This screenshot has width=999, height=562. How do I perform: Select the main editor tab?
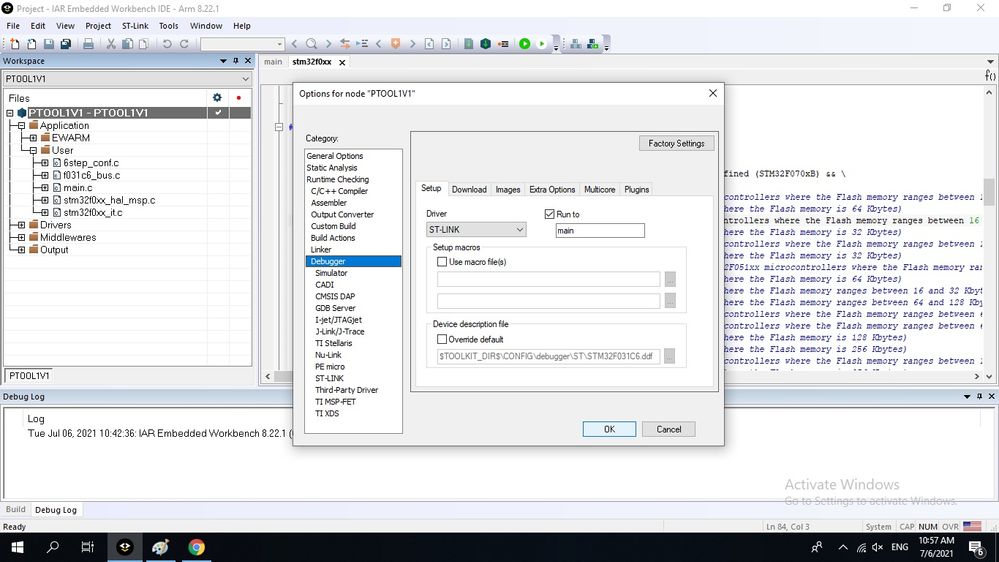click(x=273, y=62)
